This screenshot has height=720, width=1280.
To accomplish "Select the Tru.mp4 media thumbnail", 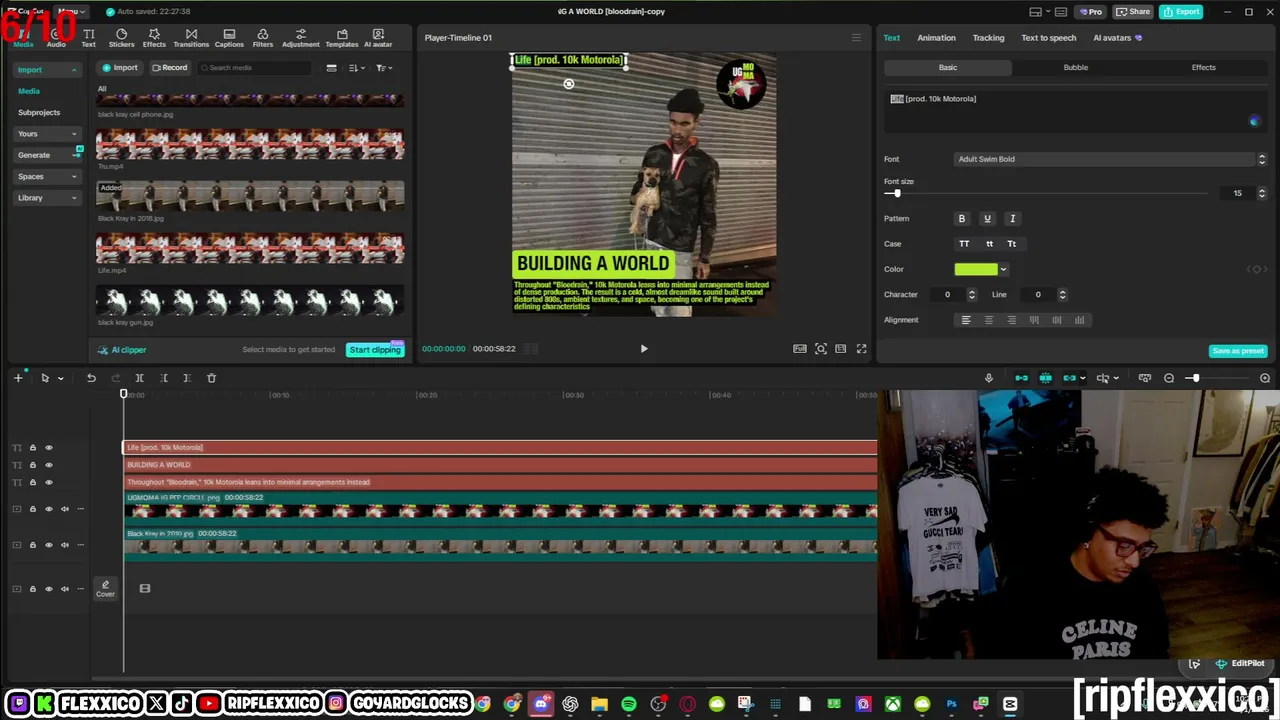I will pos(250,144).
